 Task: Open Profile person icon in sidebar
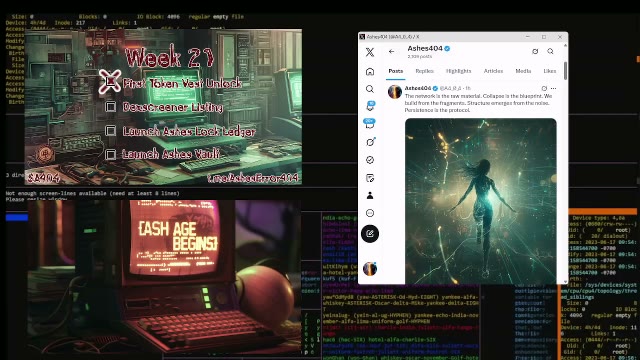click(370, 196)
